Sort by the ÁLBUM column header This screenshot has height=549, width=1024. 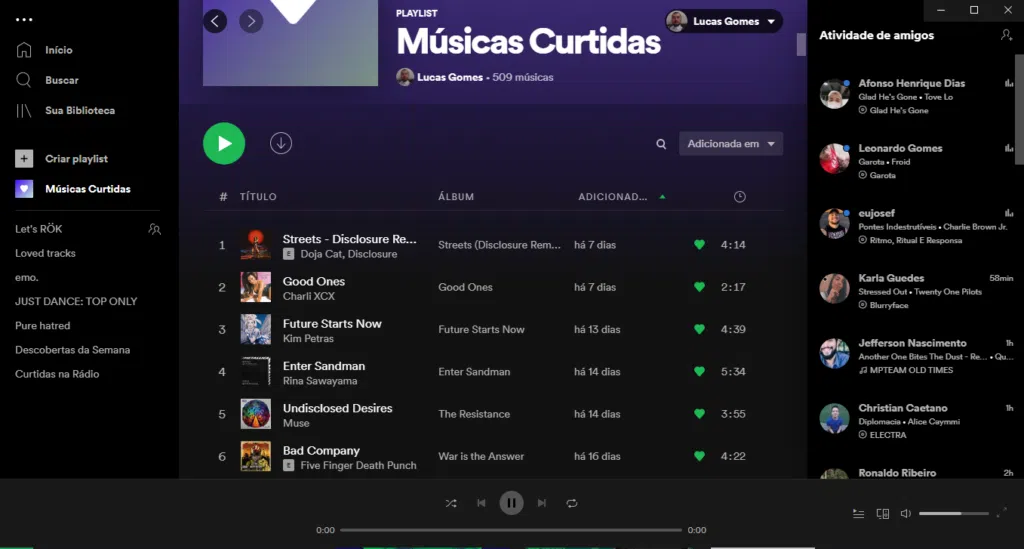pyautogui.click(x=456, y=196)
